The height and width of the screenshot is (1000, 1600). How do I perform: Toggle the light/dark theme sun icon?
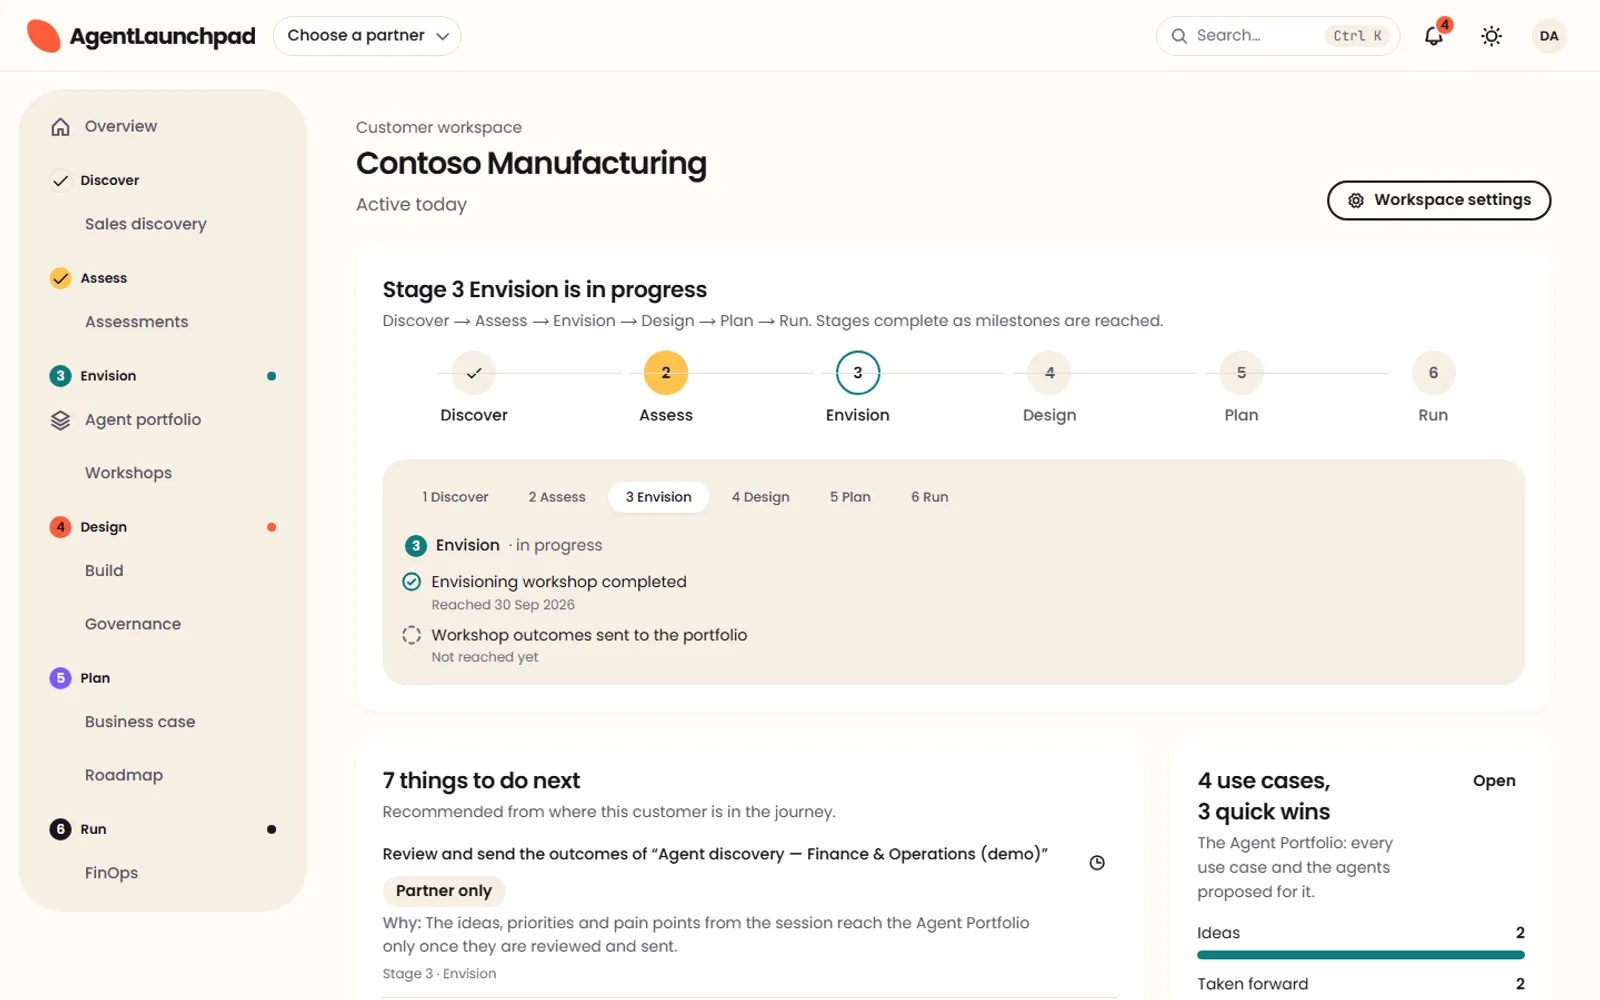1491,36
